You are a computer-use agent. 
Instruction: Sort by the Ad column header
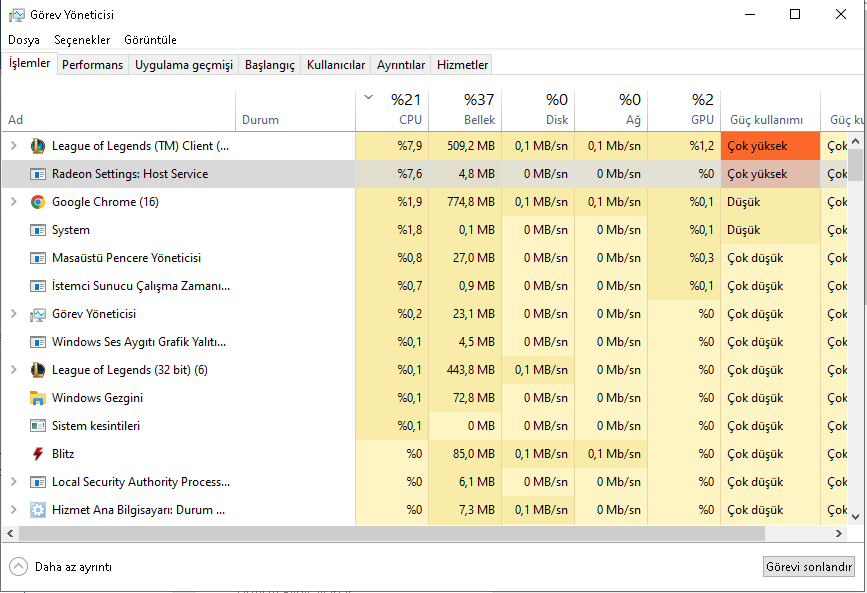coord(119,110)
